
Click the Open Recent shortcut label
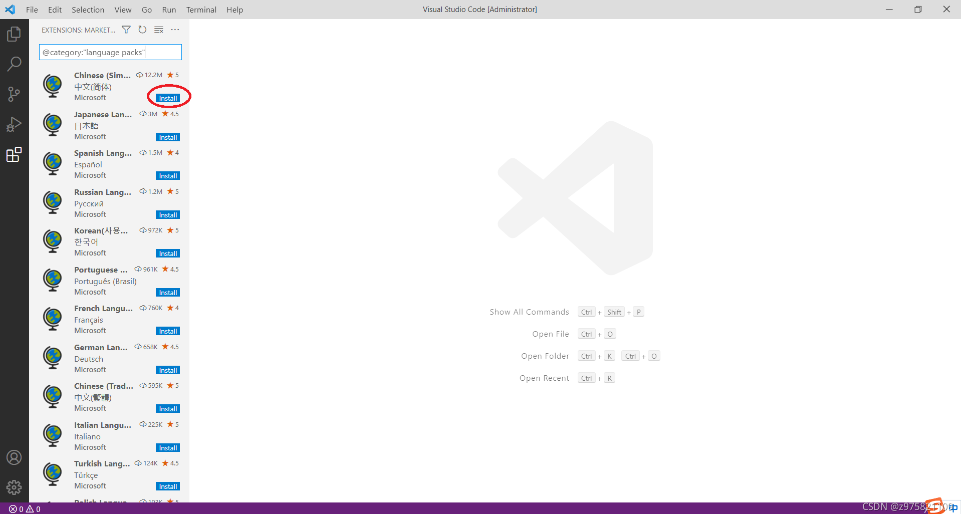pos(544,378)
